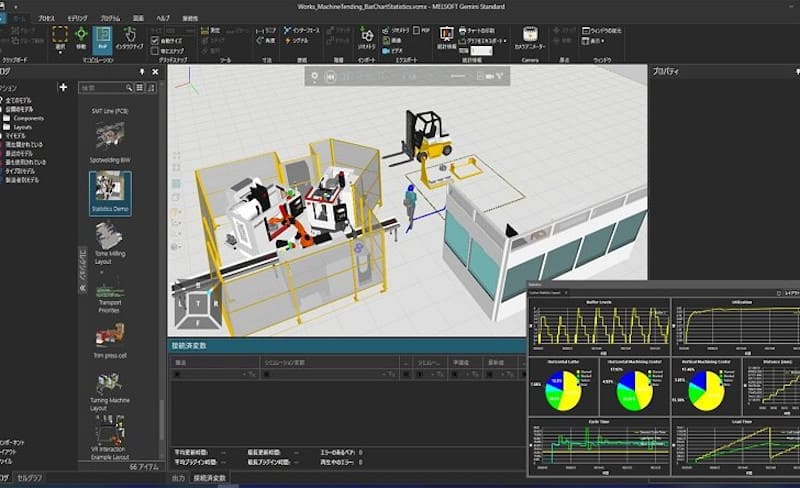Activate the PnP tool in ribbon
800x488 pixels.
[x=103, y=40]
